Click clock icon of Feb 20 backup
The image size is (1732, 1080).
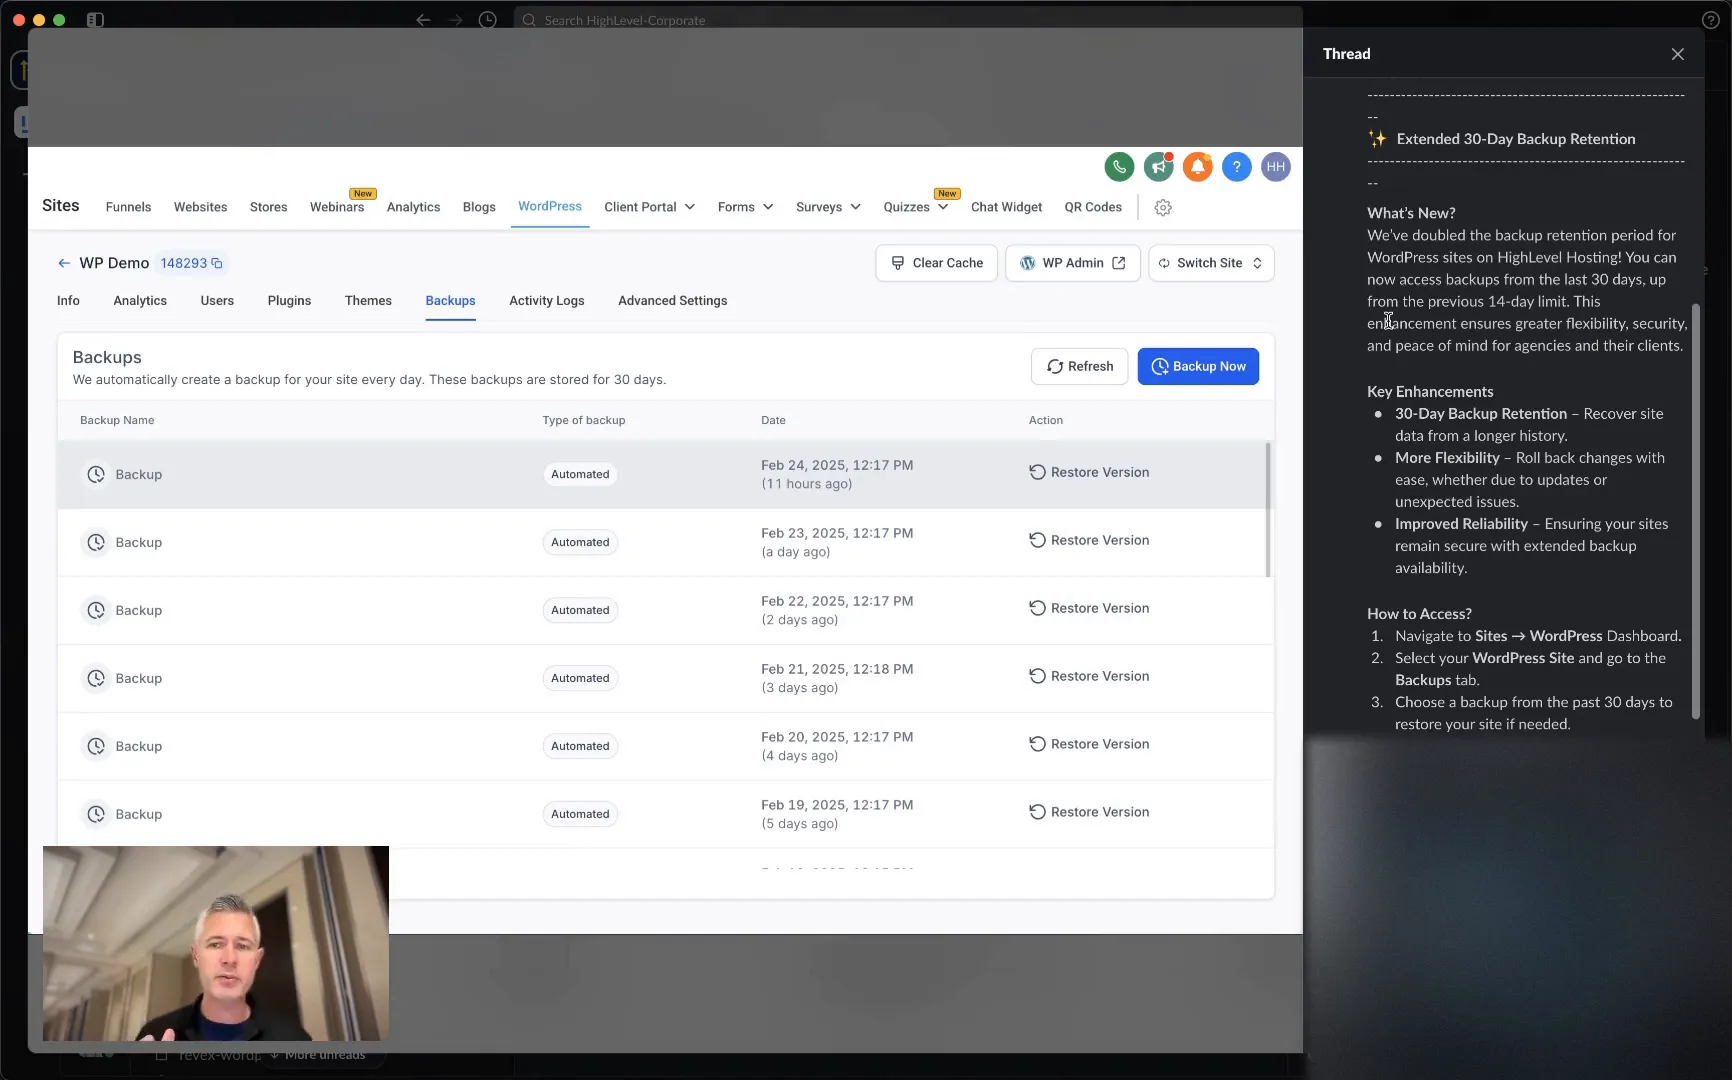pos(96,746)
